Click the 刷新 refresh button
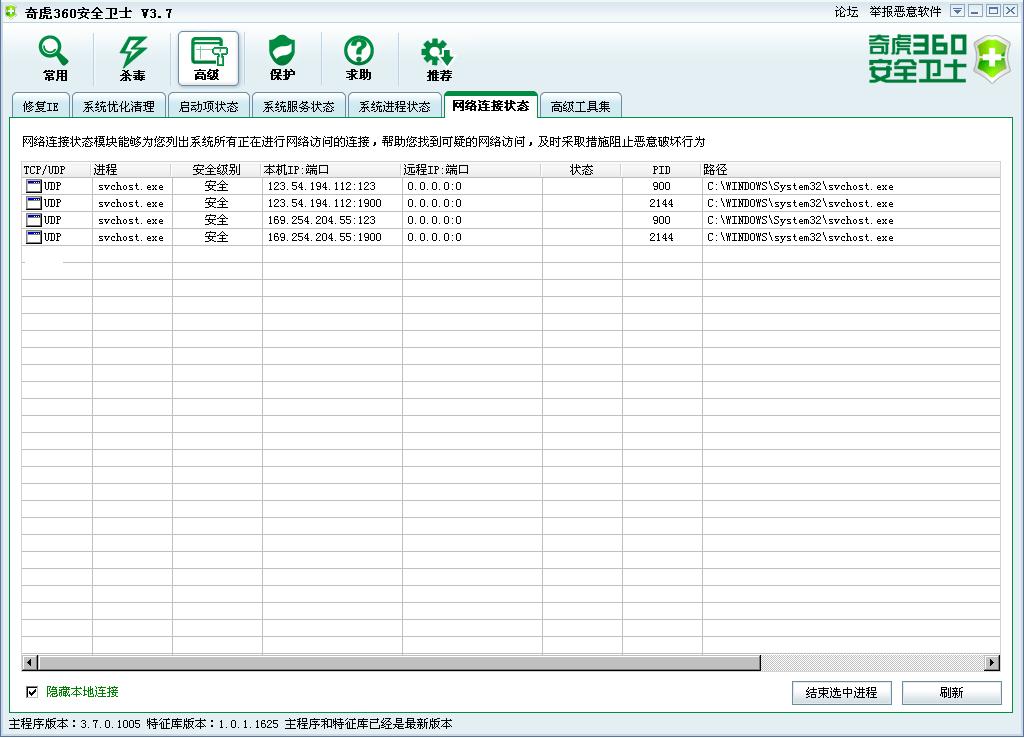 [x=952, y=693]
